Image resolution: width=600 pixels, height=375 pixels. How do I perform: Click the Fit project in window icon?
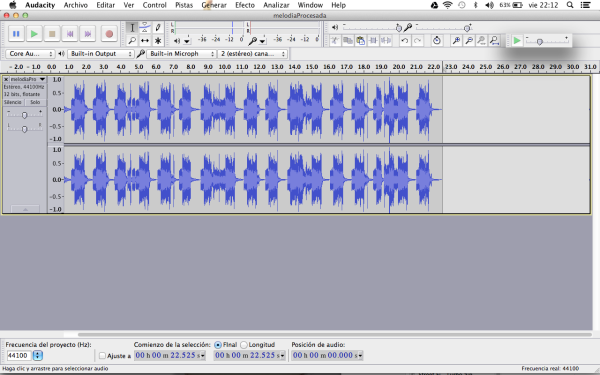494,40
